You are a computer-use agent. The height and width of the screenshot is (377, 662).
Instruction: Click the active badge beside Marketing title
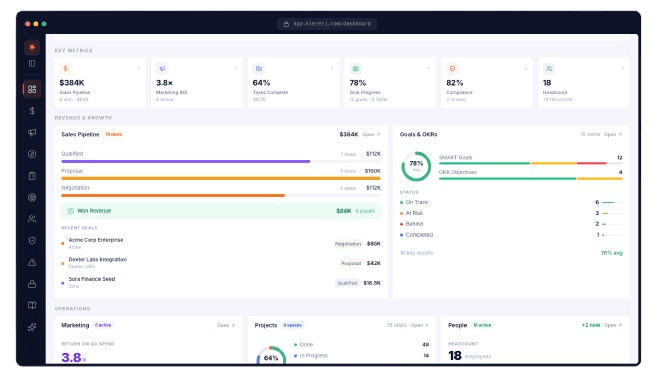point(103,325)
